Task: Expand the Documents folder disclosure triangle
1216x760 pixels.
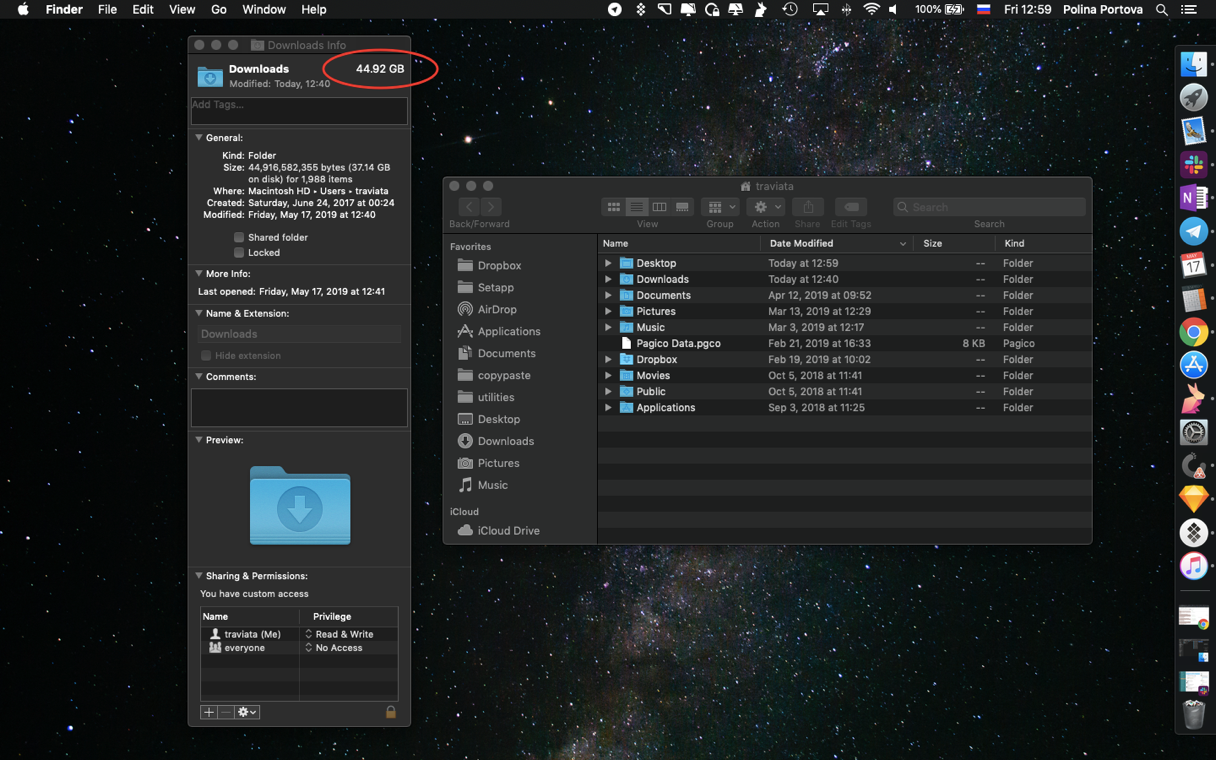Action: pyautogui.click(x=608, y=295)
